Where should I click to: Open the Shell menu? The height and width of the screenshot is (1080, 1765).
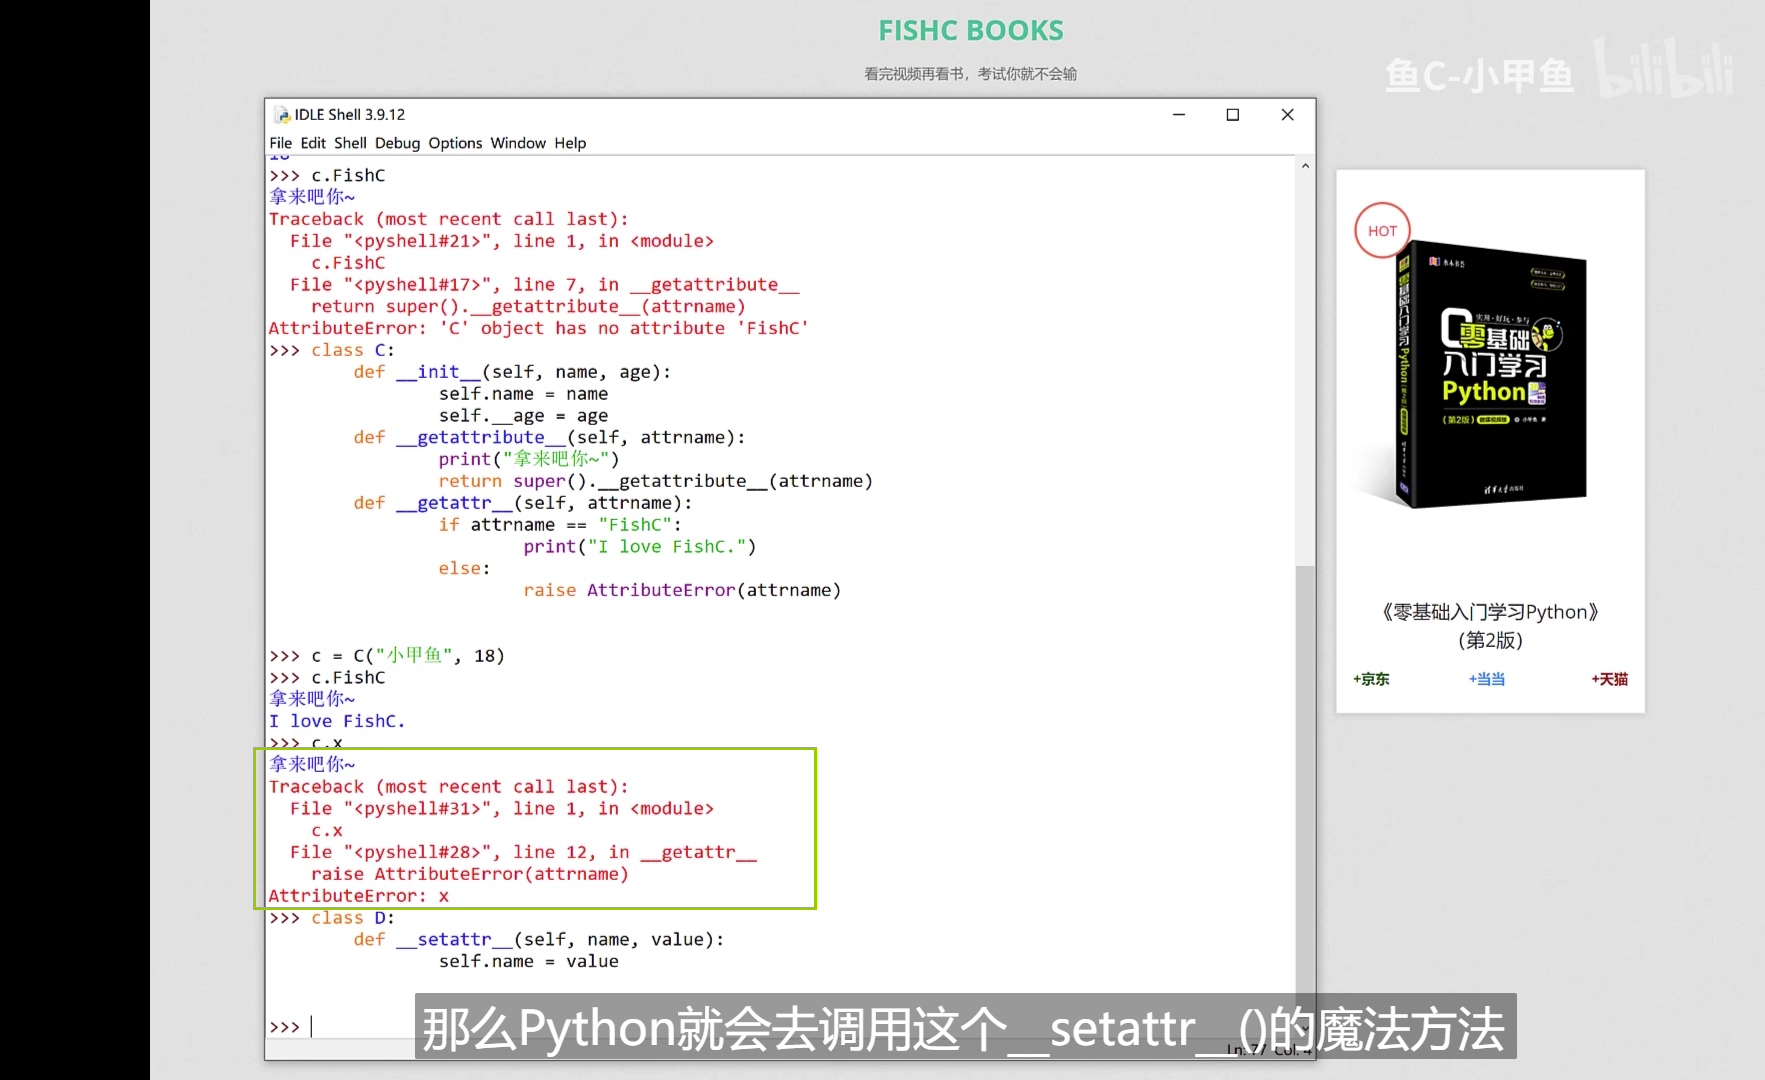[350, 143]
